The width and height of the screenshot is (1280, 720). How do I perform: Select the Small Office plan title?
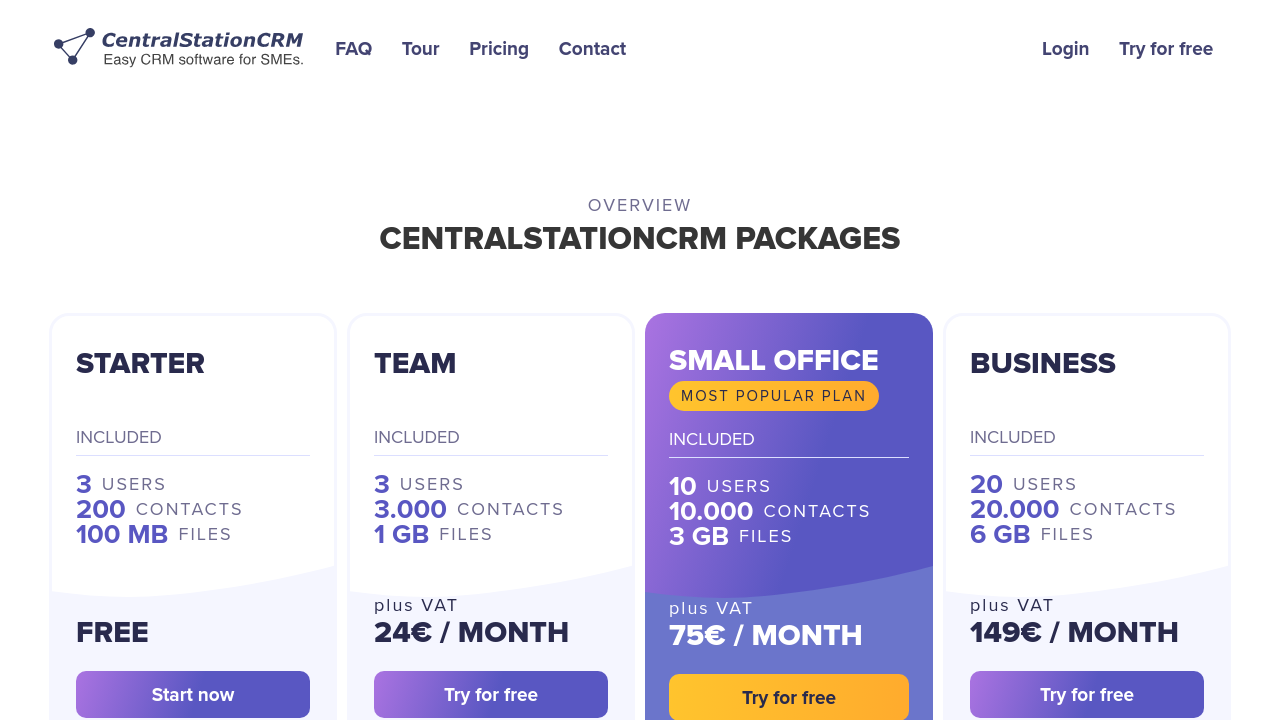point(773,360)
